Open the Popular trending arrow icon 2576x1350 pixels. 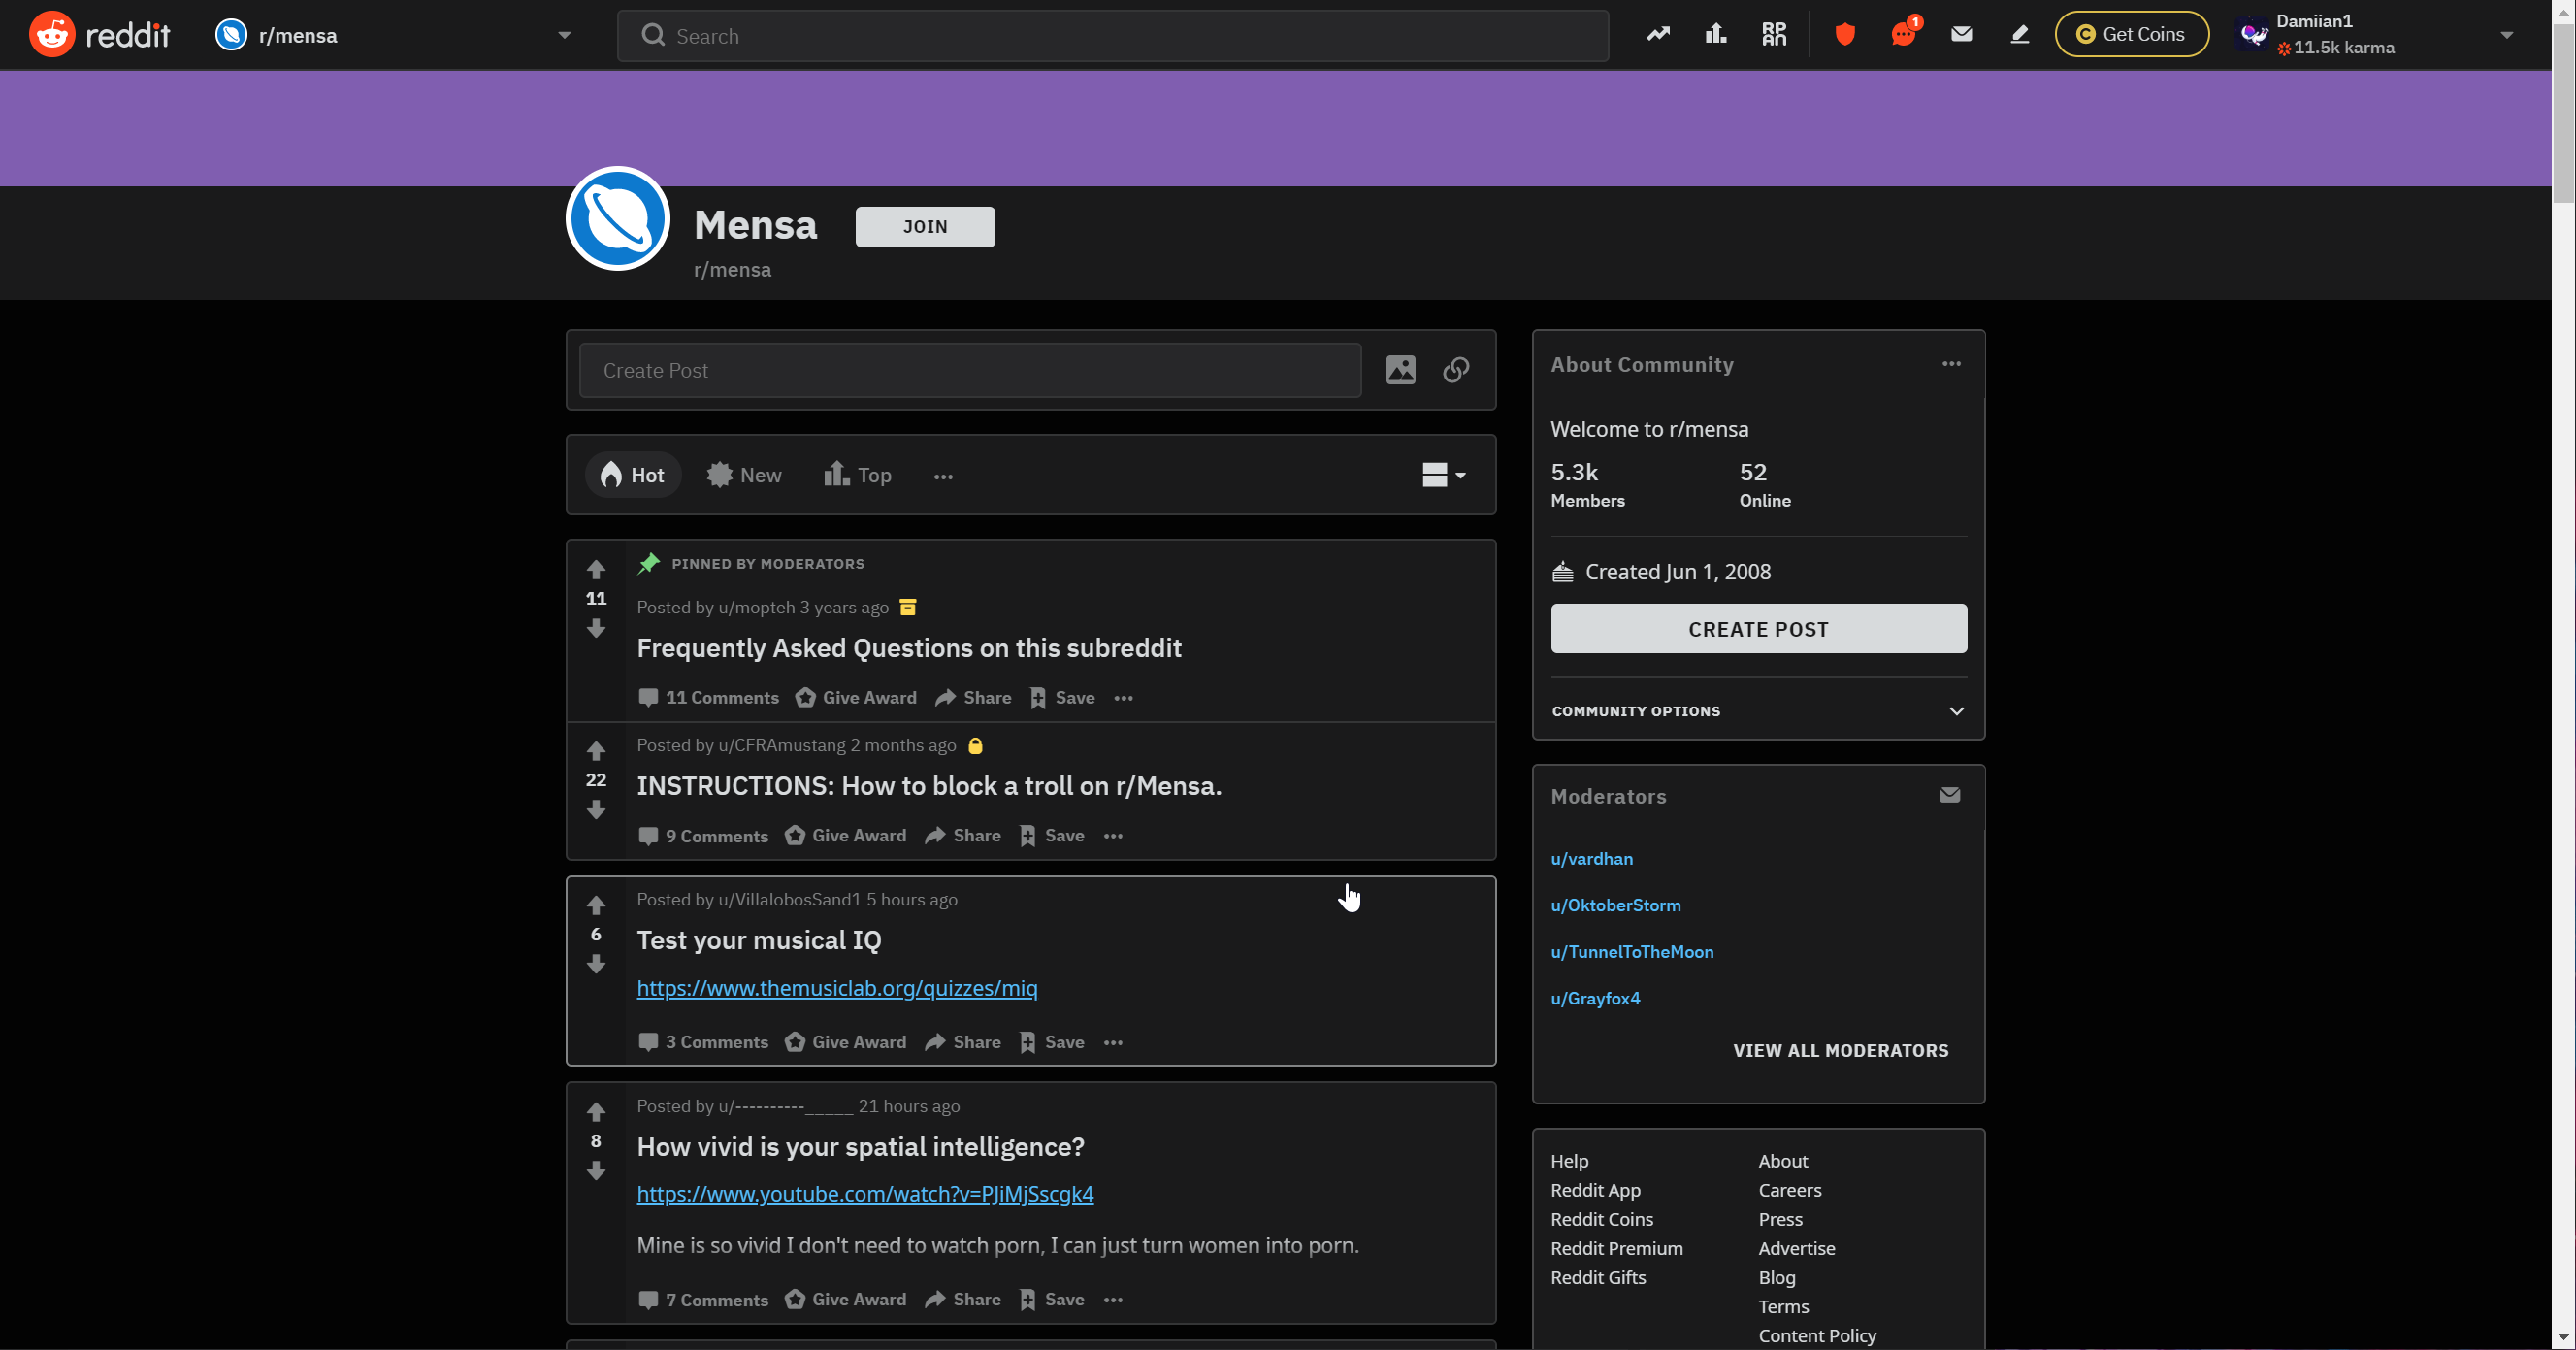(x=1658, y=35)
